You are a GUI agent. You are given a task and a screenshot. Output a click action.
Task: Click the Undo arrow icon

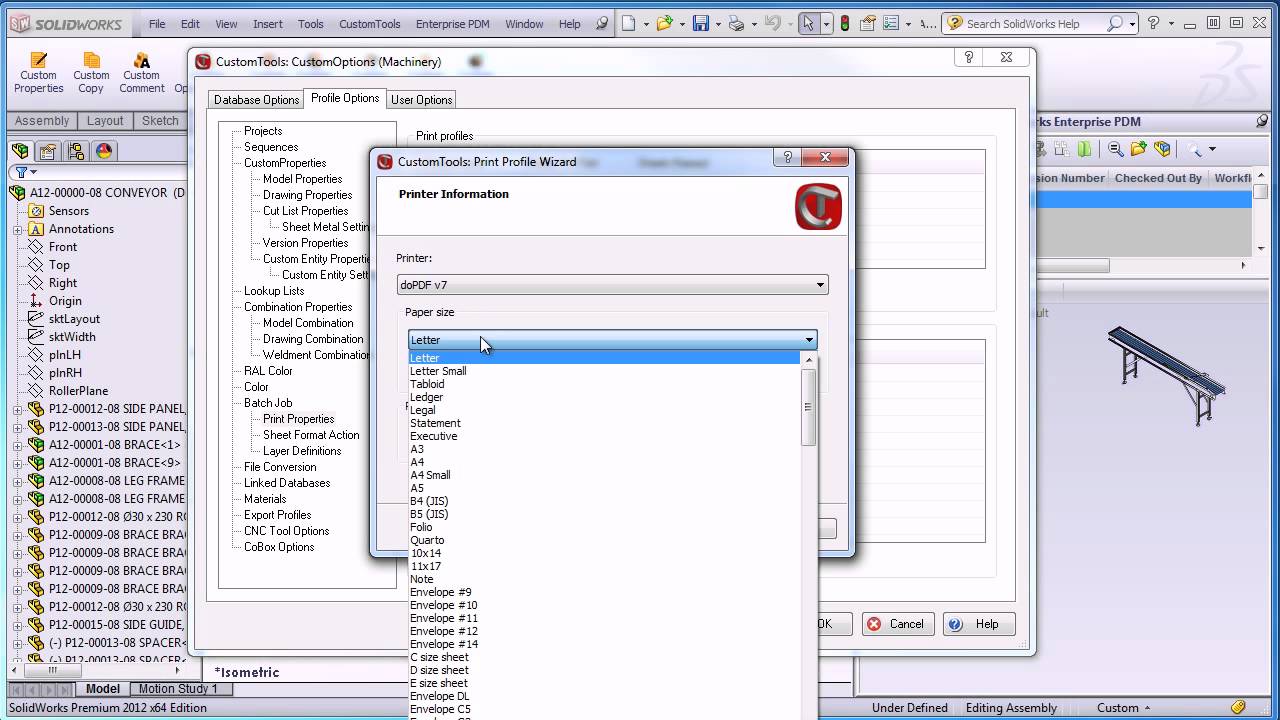[771, 23]
